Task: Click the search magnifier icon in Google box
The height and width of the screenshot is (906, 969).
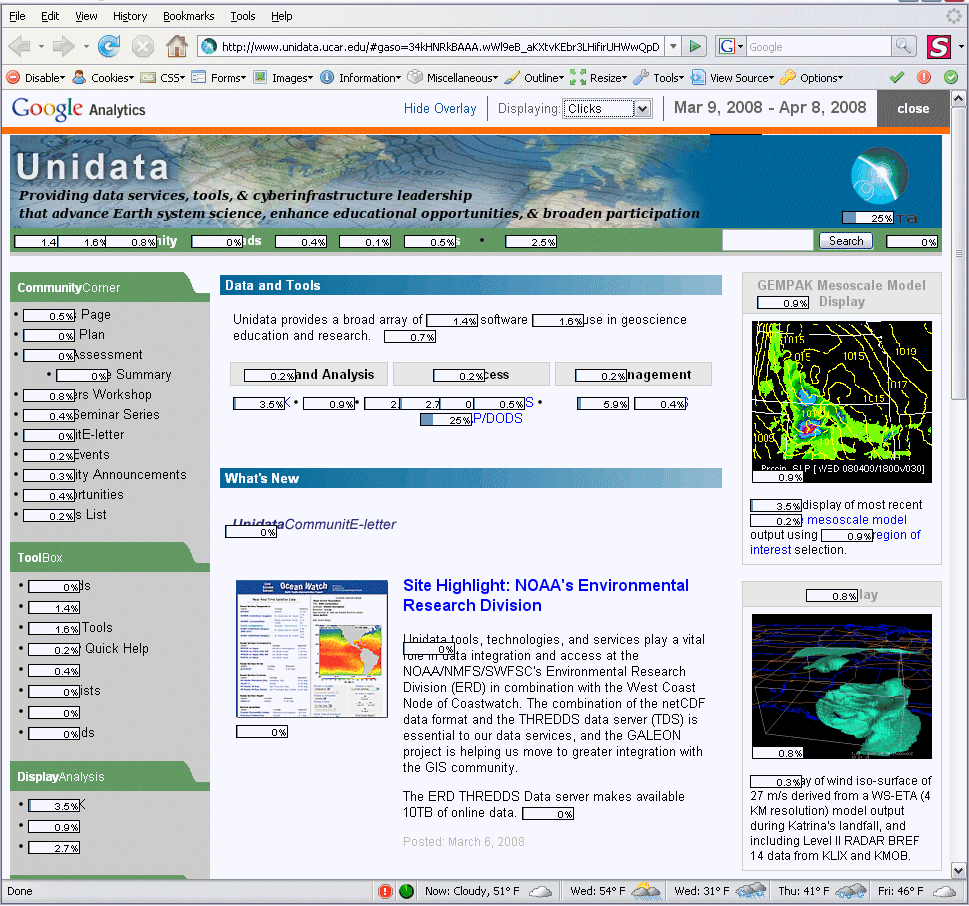Action: [903, 46]
